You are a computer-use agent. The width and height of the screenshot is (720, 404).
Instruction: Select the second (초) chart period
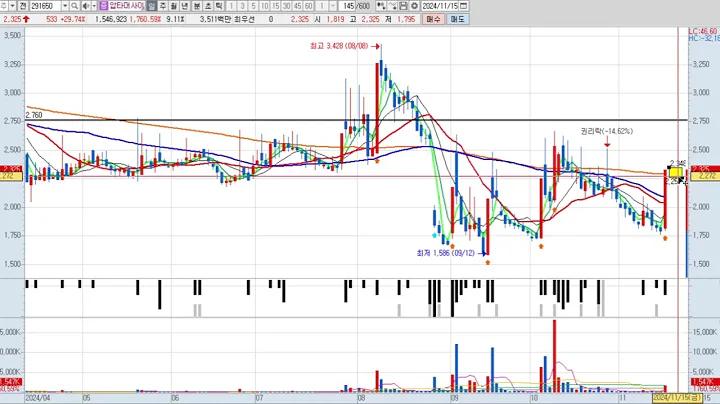(x=208, y=6)
